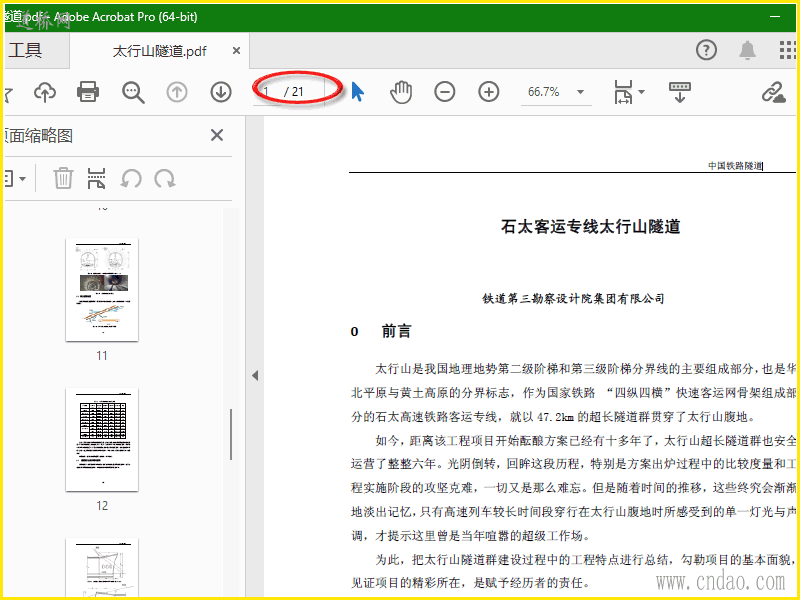Zoom out with the minus button
Image resolution: width=800 pixels, height=600 pixels.
(445, 92)
